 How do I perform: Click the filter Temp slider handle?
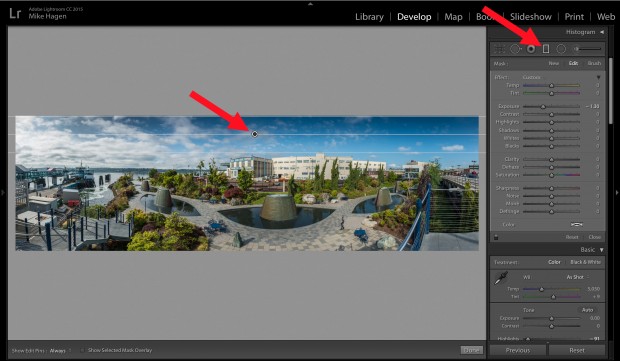tap(552, 86)
